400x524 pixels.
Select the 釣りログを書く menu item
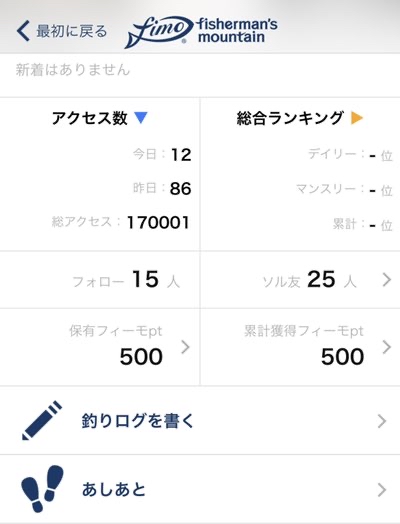coord(200,420)
